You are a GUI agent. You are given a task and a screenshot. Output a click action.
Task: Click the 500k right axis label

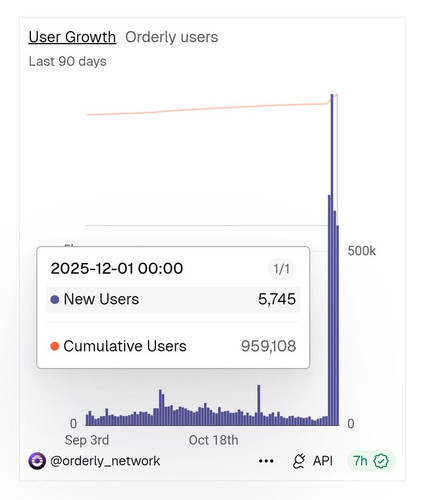point(362,251)
